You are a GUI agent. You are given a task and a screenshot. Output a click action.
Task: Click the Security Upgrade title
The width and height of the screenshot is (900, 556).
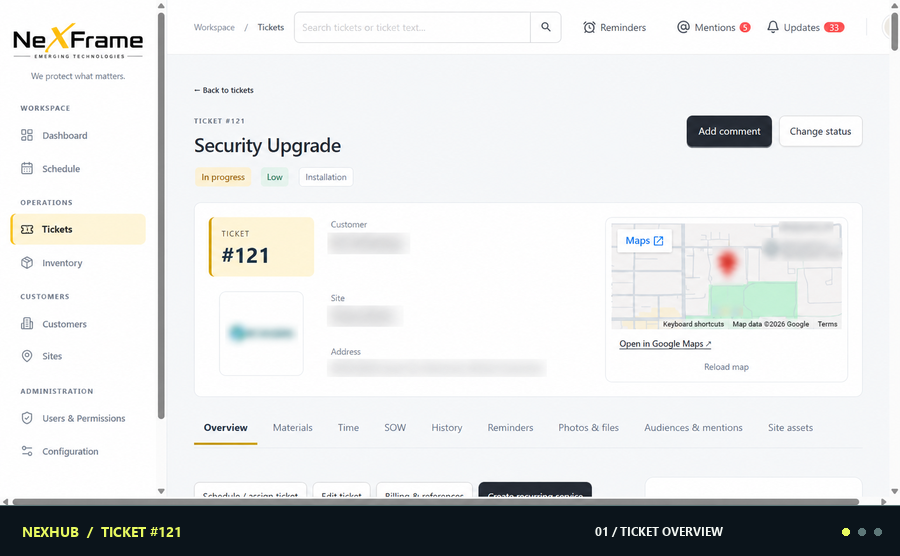(x=267, y=146)
